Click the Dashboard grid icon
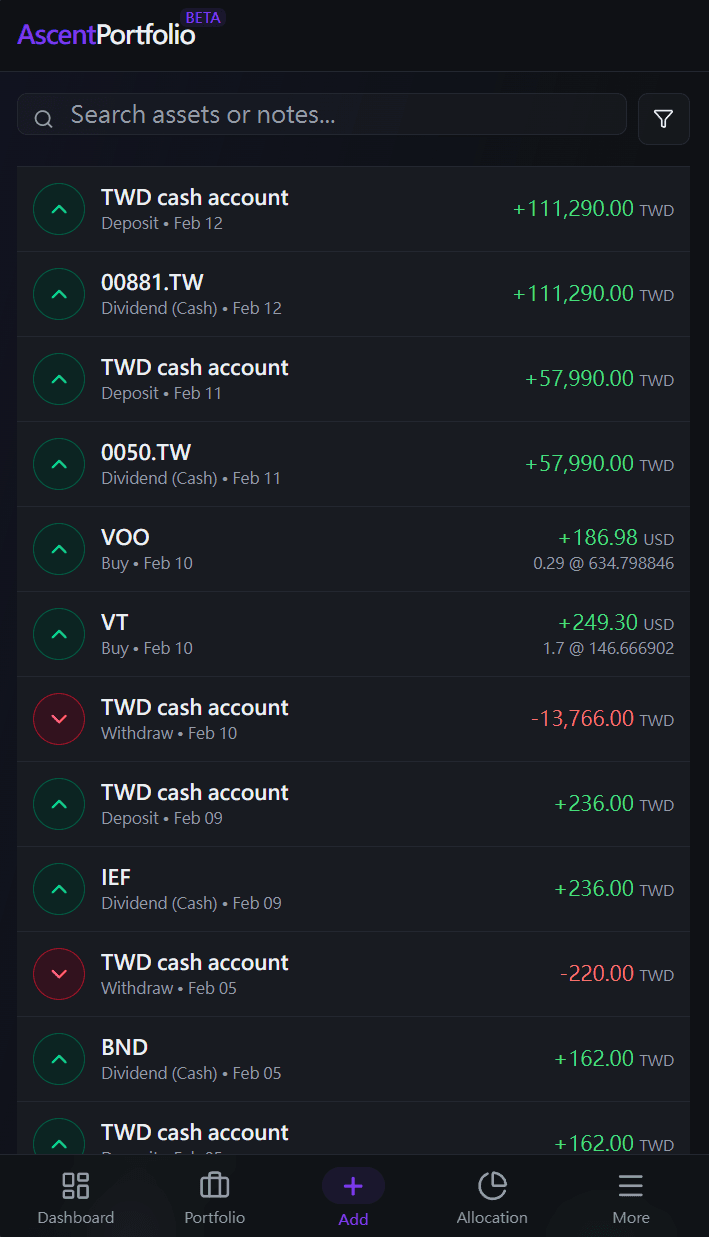This screenshot has height=1237, width=709. click(x=76, y=1186)
